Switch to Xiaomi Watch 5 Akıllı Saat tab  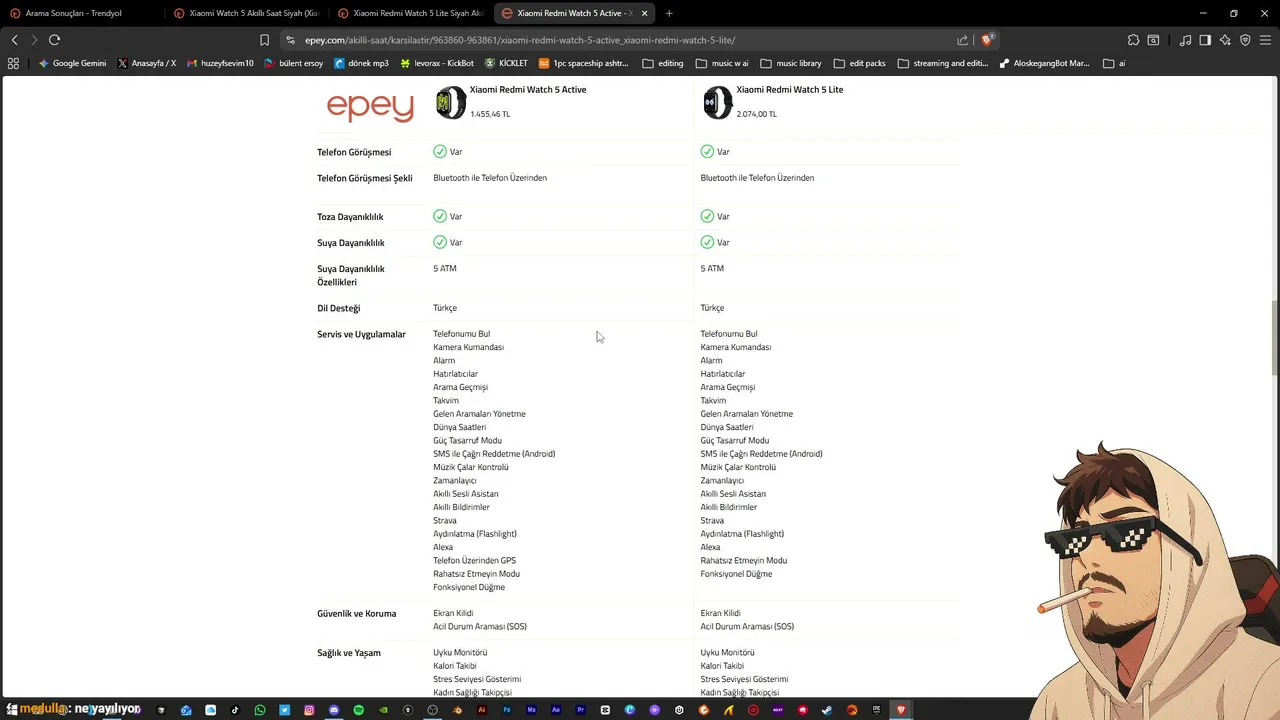[247, 13]
